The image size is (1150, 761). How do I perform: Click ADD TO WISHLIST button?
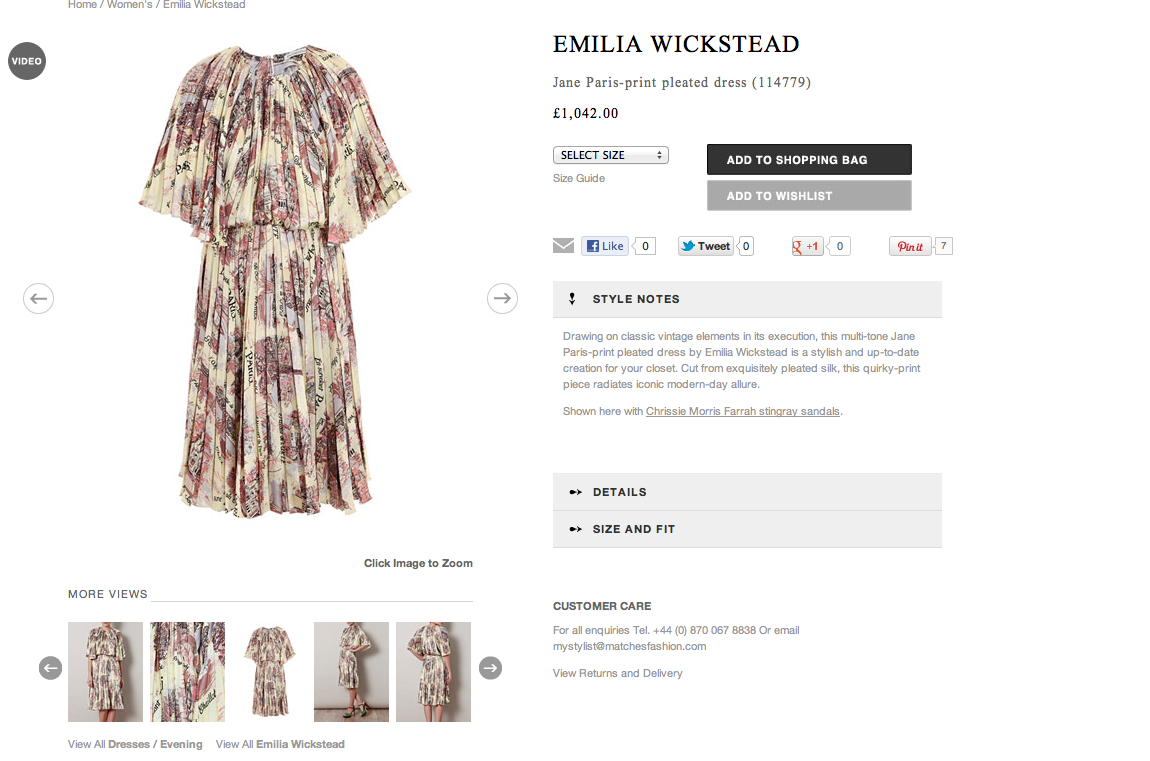[809, 196]
